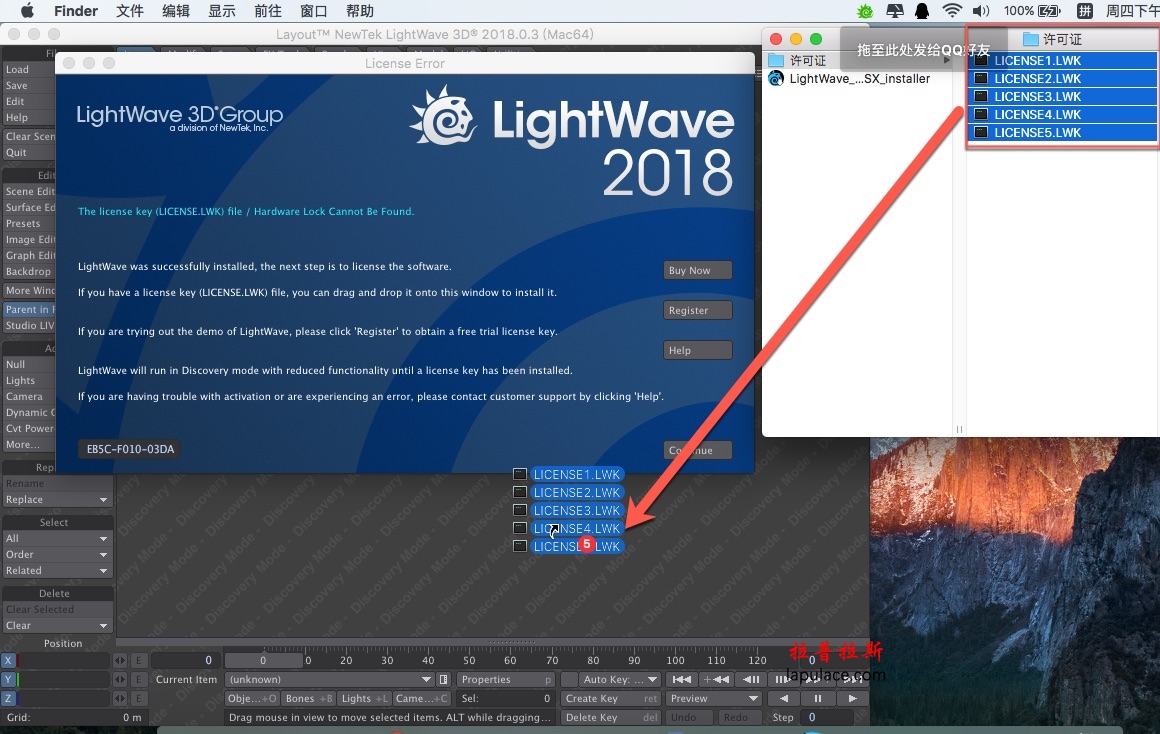Open the envelope E button for Z
This screenshot has height=734, width=1160.
pos(138,698)
